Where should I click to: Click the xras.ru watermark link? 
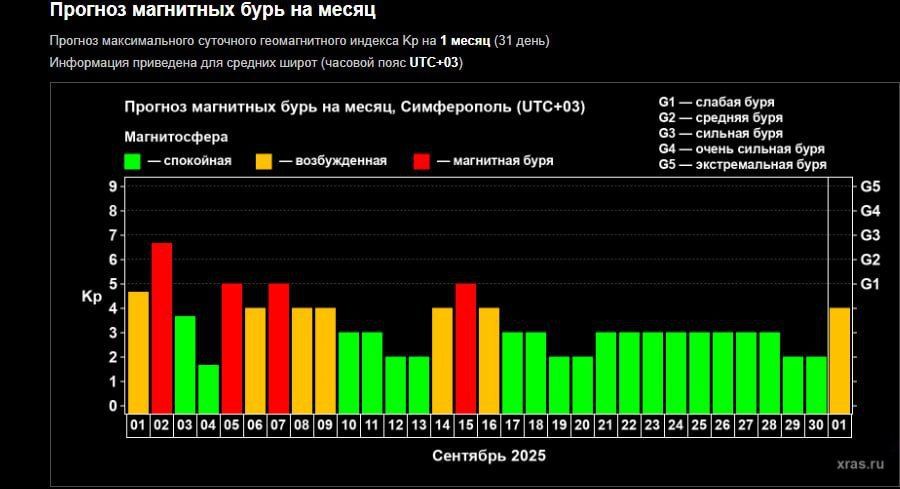pos(859,464)
